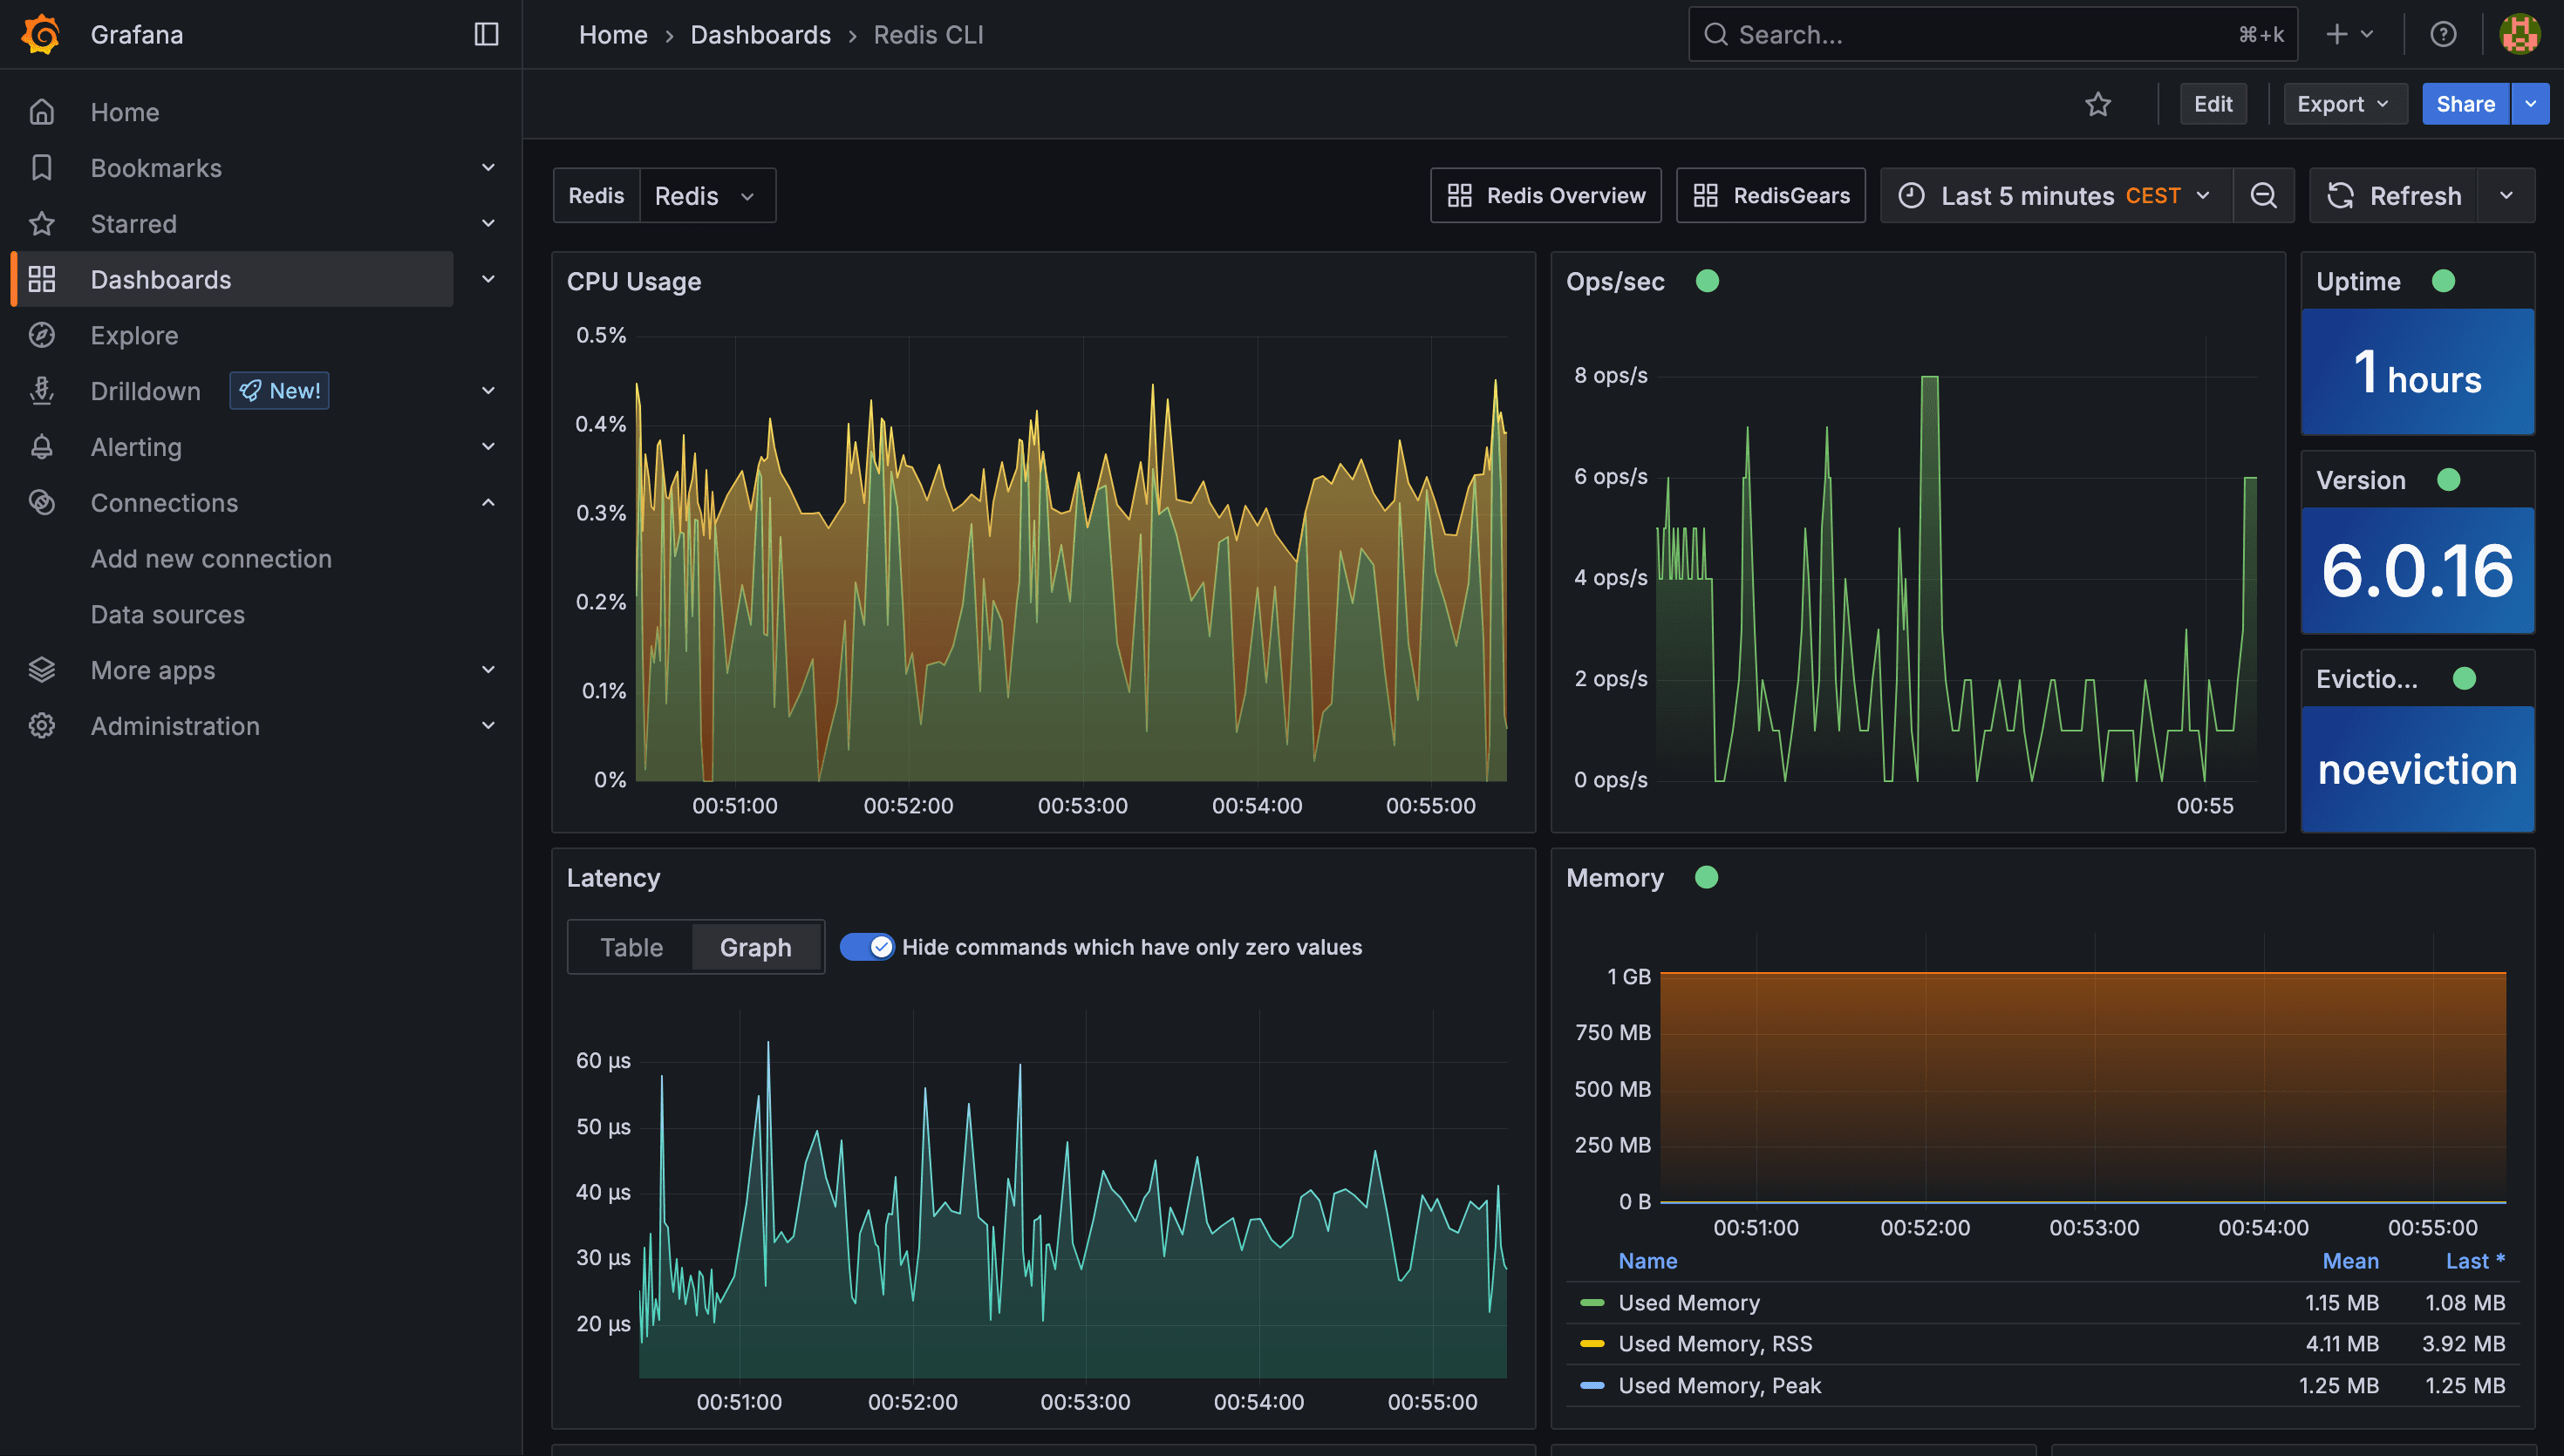The height and width of the screenshot is (1456, 2564).
Task: Switch Latency view to Graph
Action: pyautogui.click(x=756, y=947)
